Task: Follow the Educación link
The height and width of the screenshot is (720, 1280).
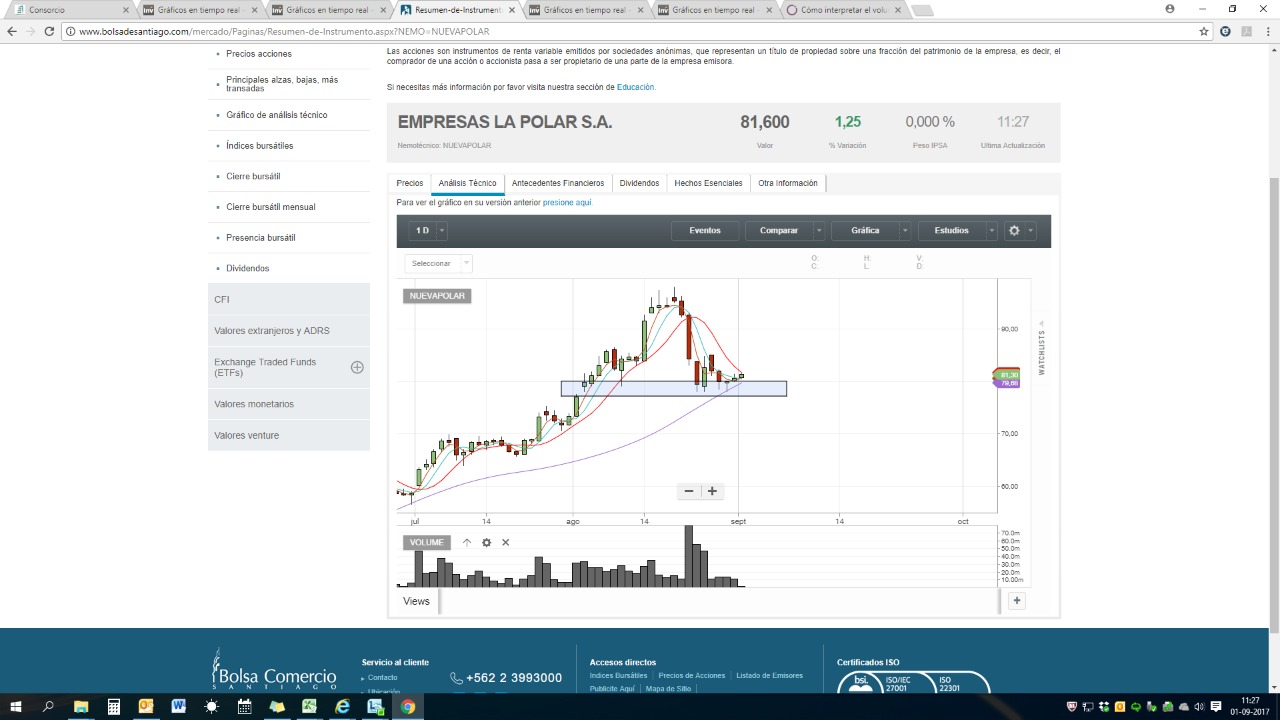Action: click(636, 87)
